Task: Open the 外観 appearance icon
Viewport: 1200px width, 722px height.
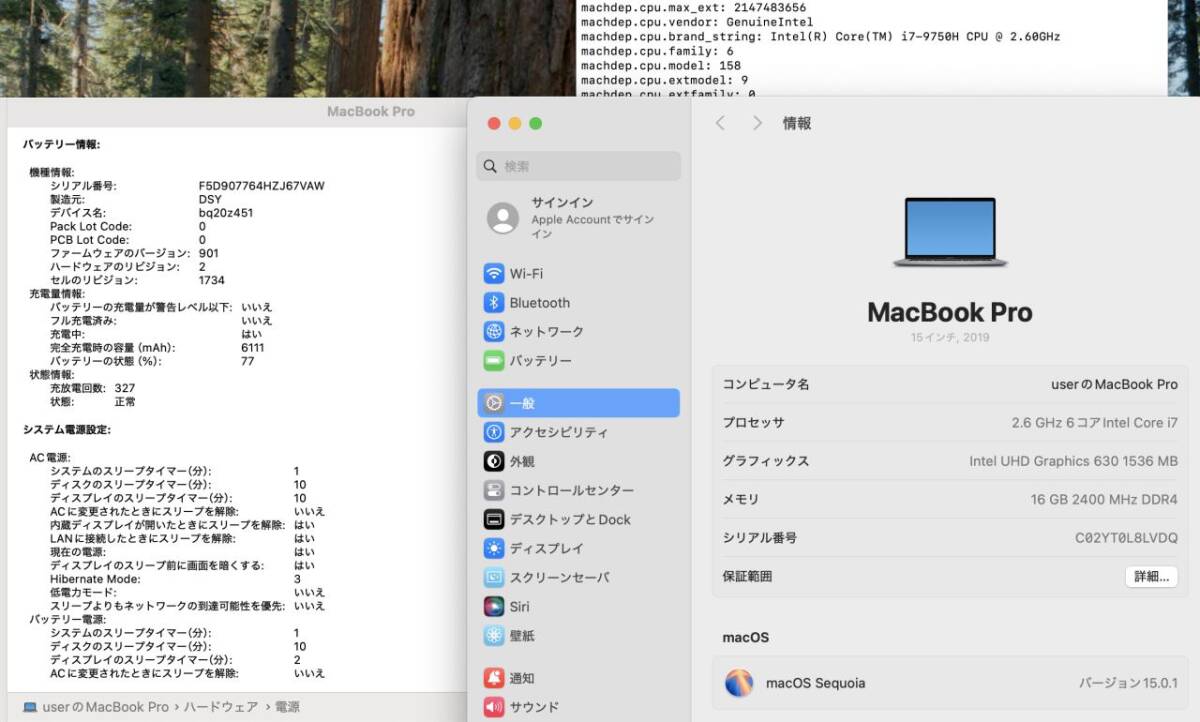Action: click(493, 461)
